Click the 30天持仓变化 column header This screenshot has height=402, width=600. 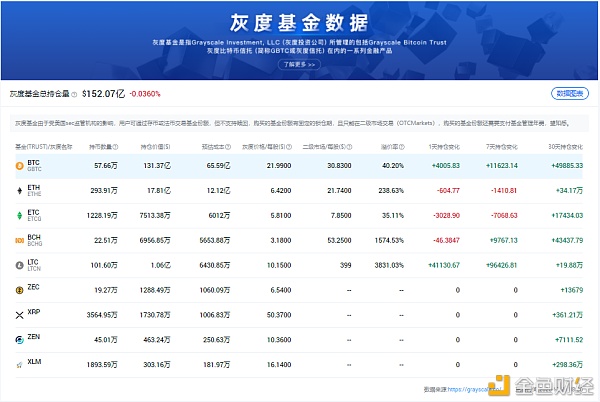(x=566, y=147)
